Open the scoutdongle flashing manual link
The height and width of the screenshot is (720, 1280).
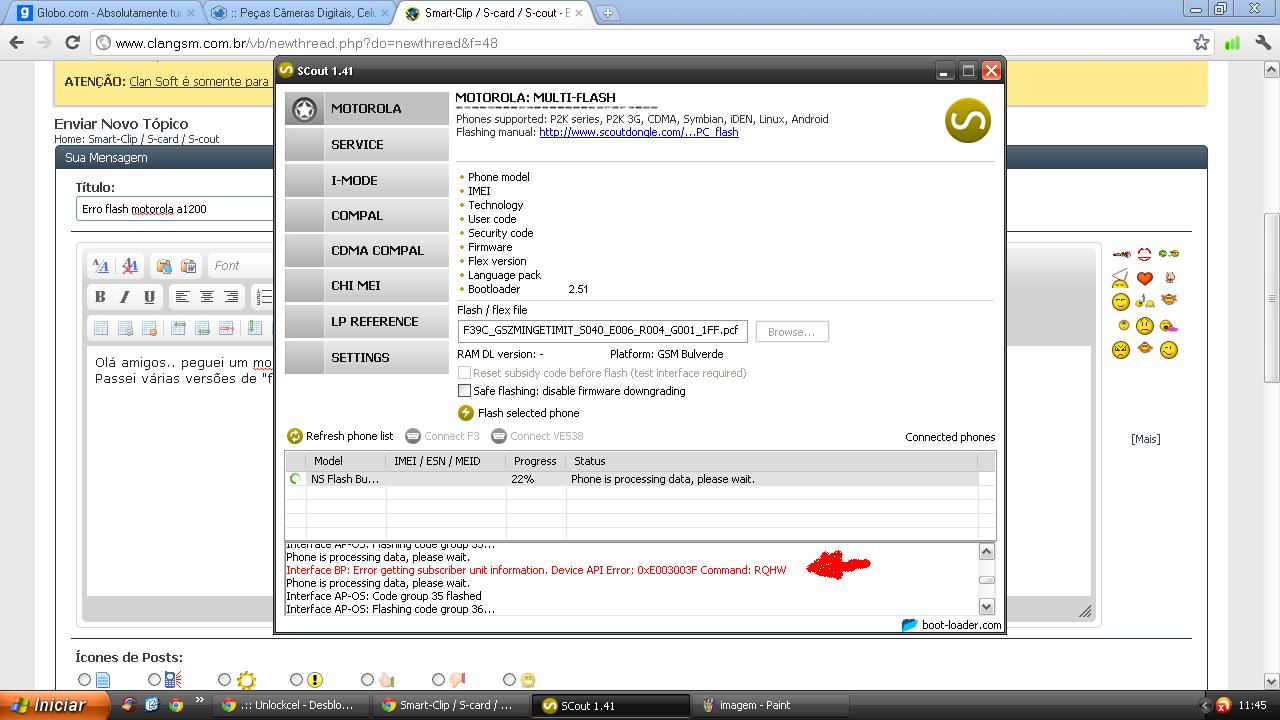click(x=638, y=132)
